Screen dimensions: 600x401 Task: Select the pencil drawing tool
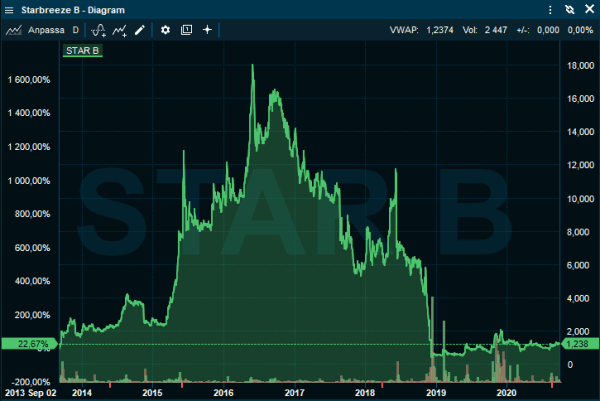pyautogui.click(x=140, y=30)
